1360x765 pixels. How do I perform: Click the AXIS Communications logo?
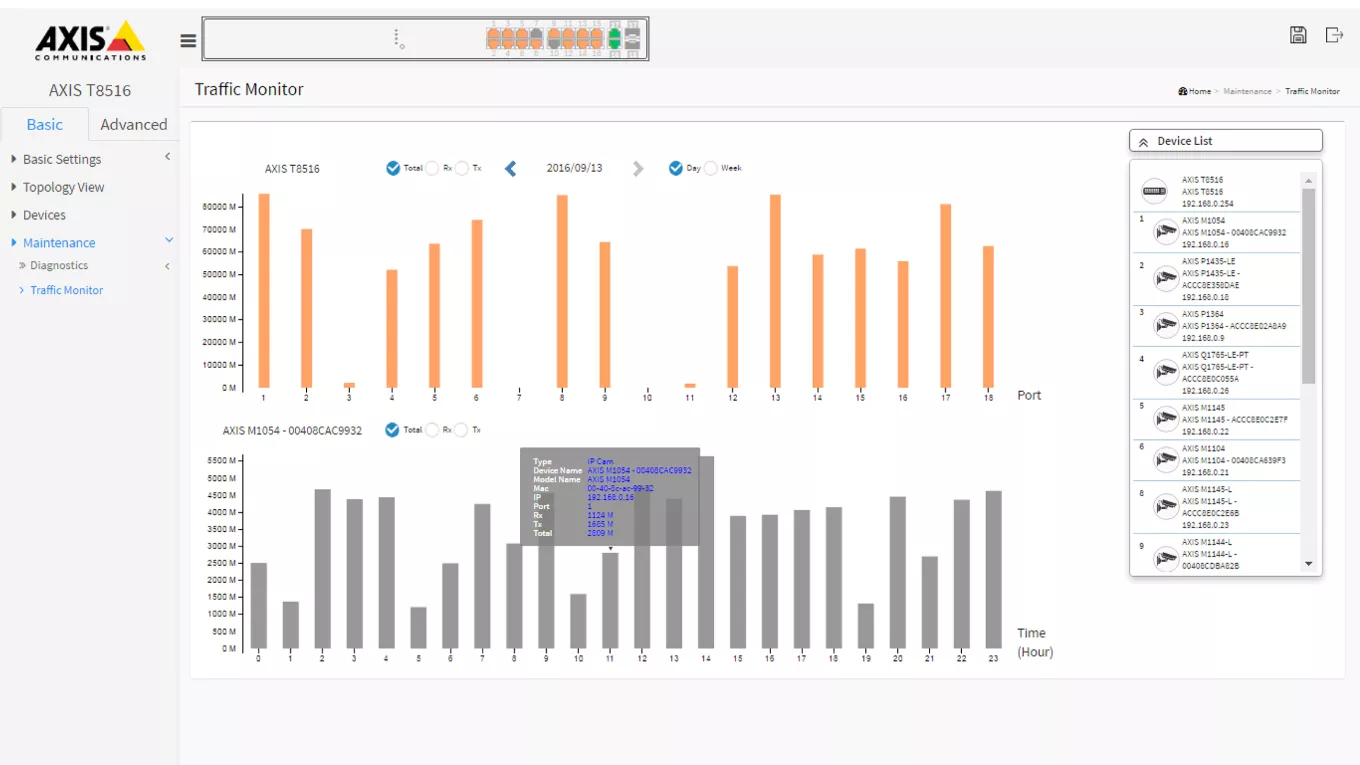coord(90,41)
